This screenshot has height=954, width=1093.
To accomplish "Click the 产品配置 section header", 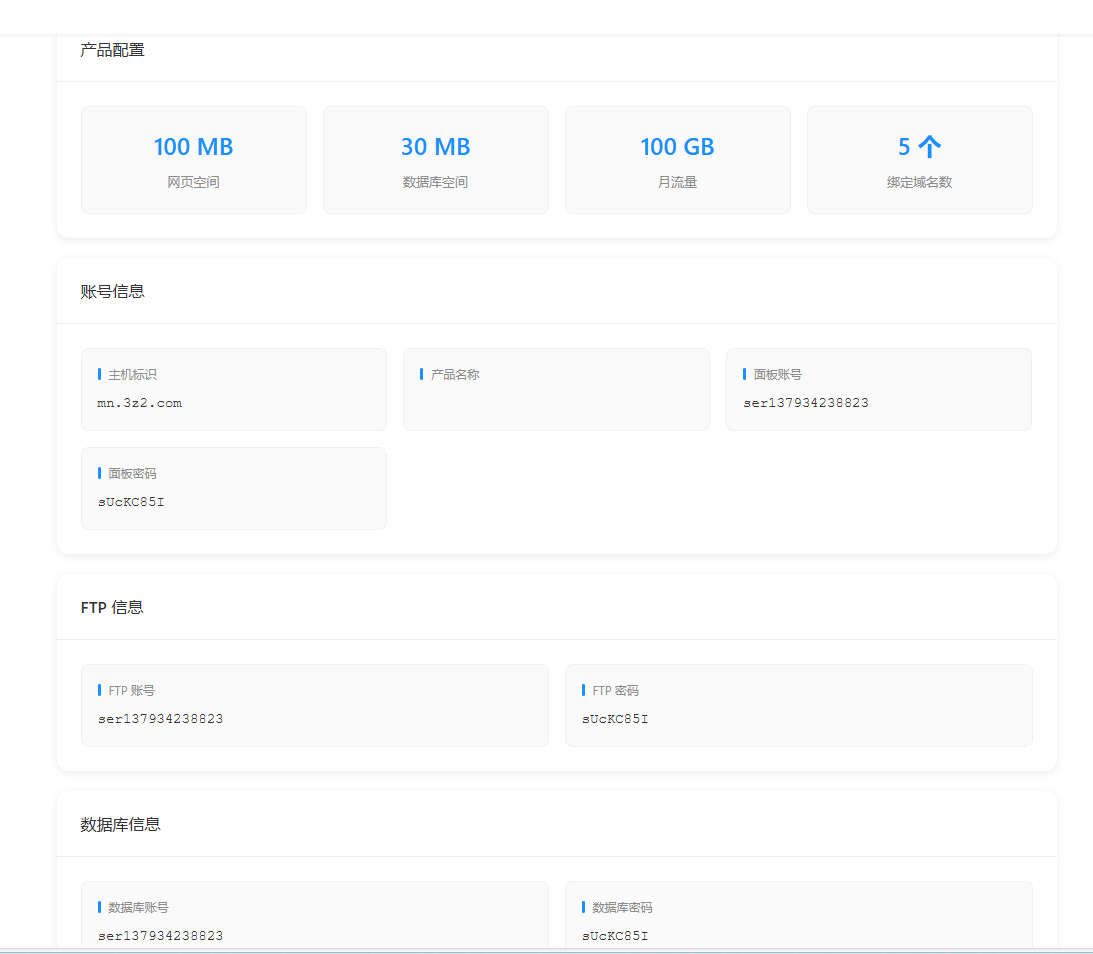I will click(x=111, y=49).
